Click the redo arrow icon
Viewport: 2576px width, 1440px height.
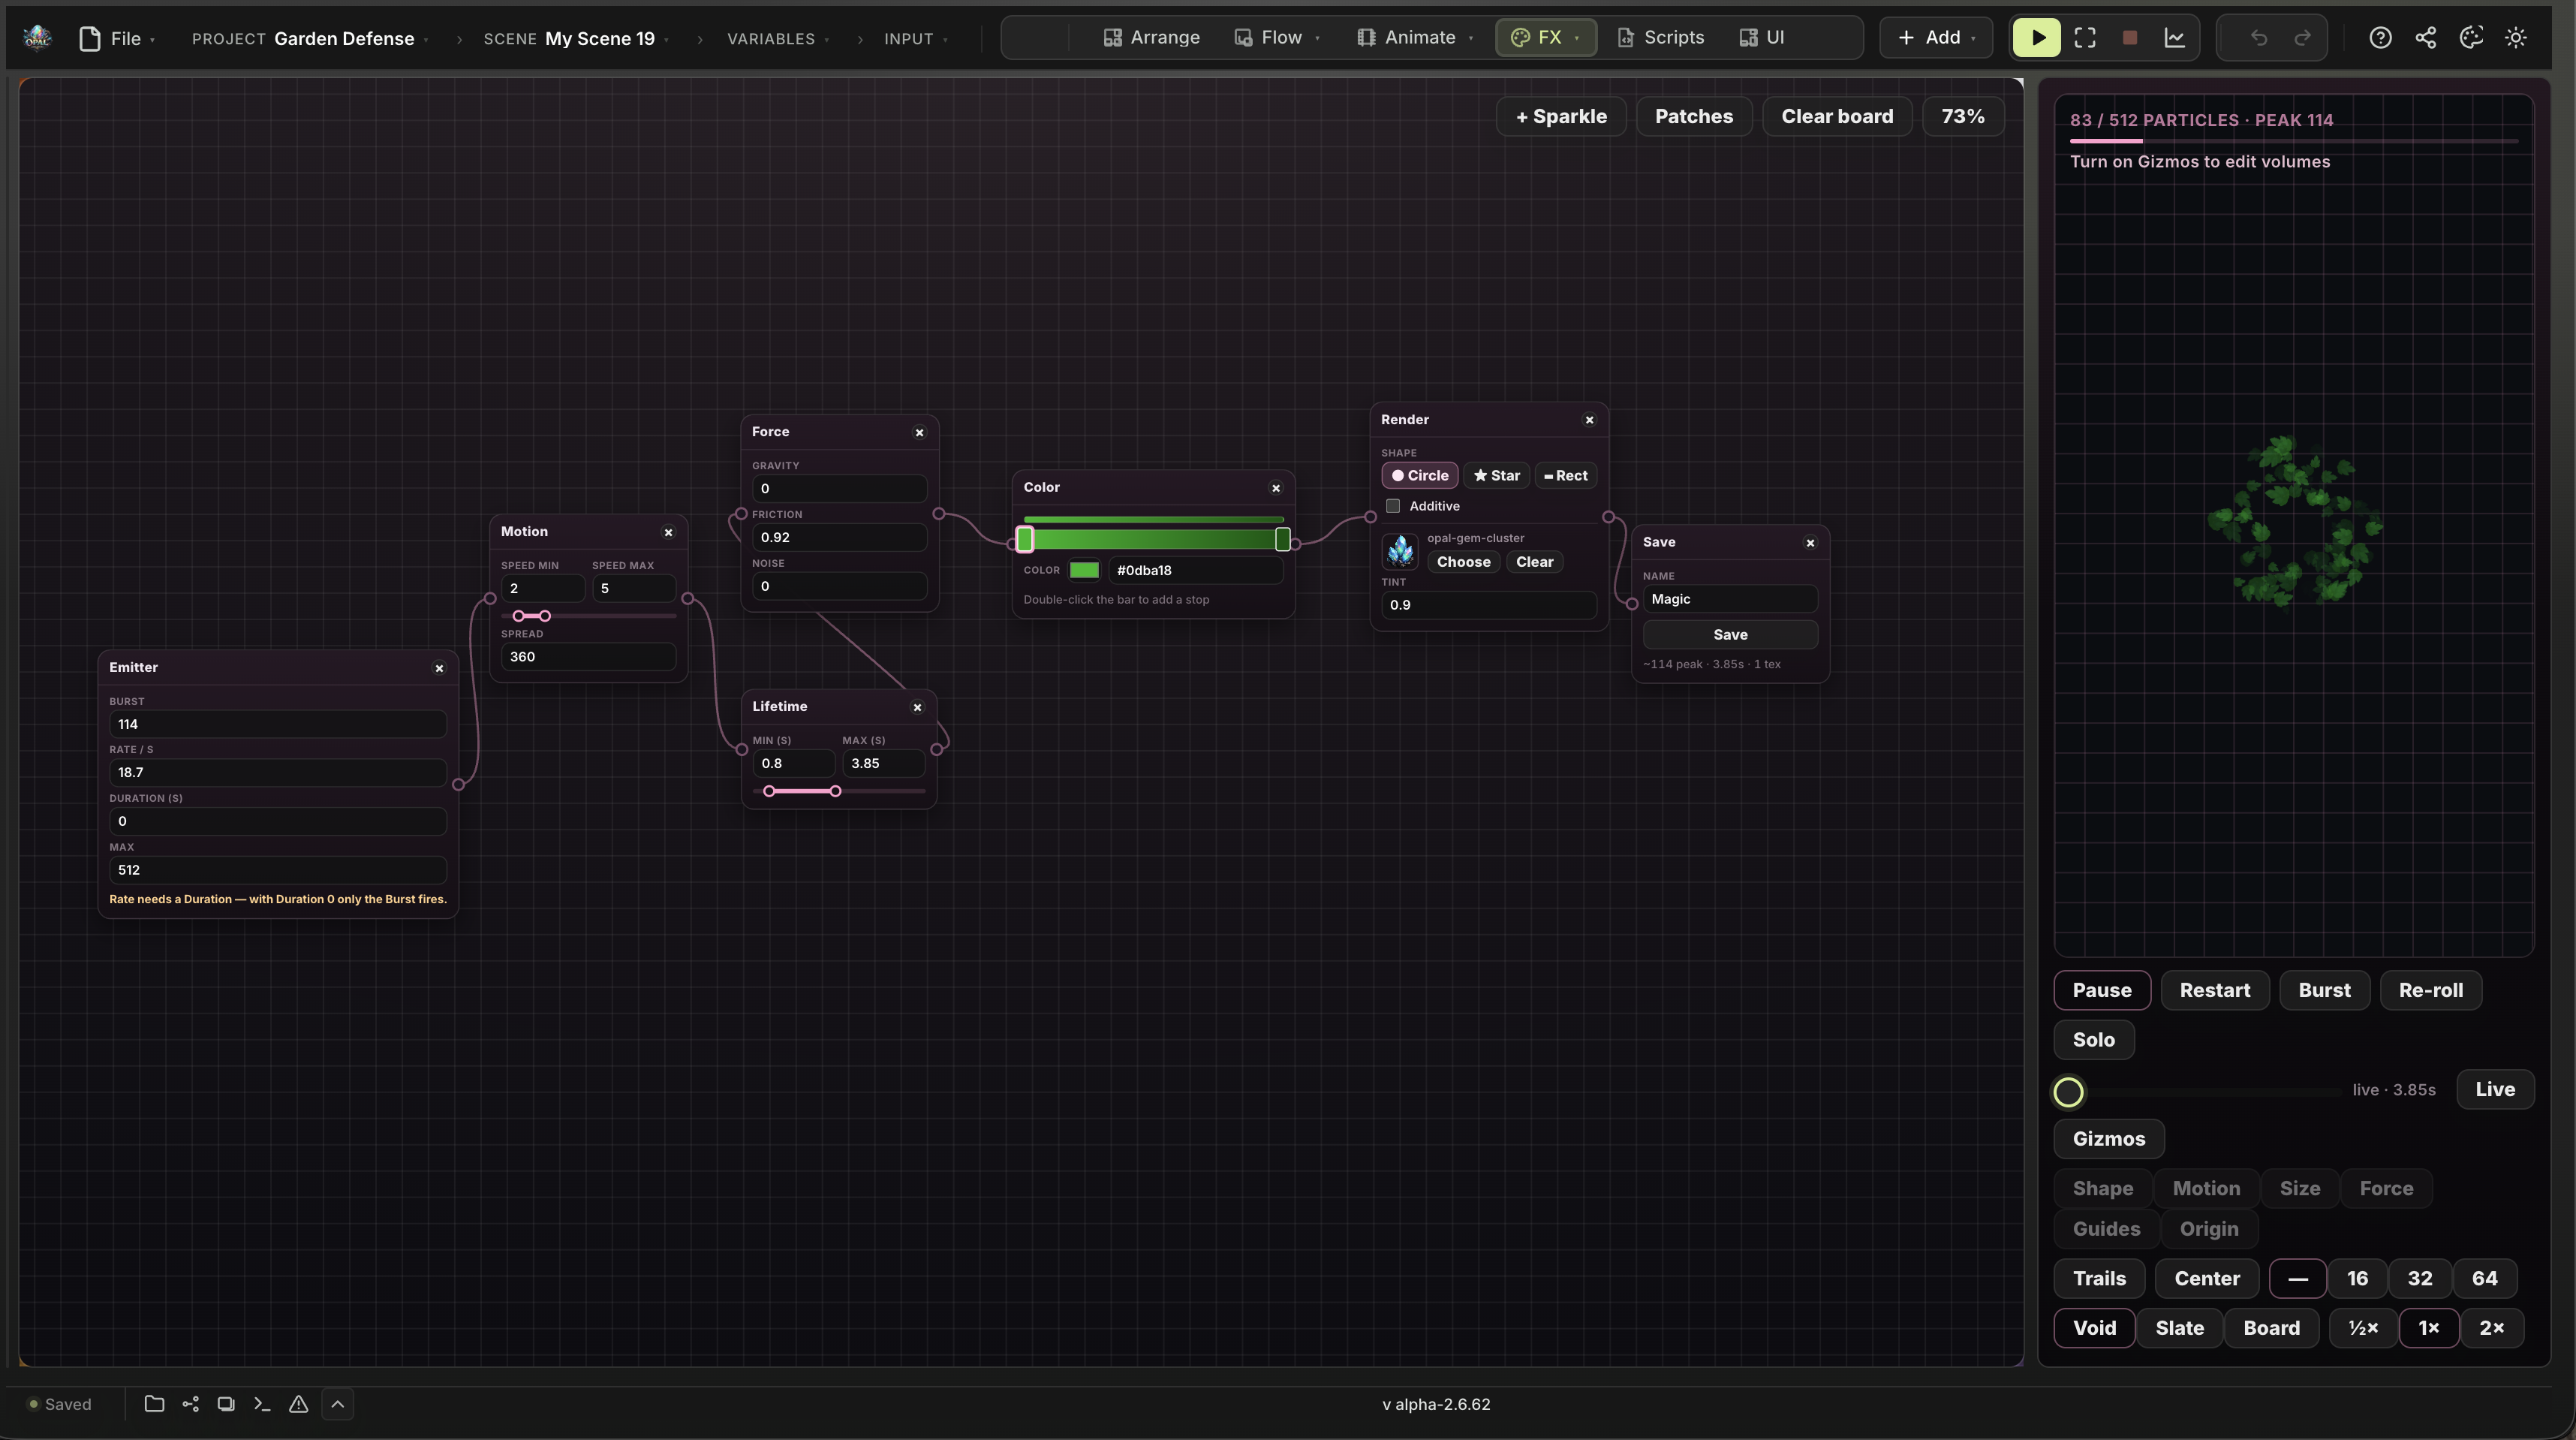pos(2303,38)
